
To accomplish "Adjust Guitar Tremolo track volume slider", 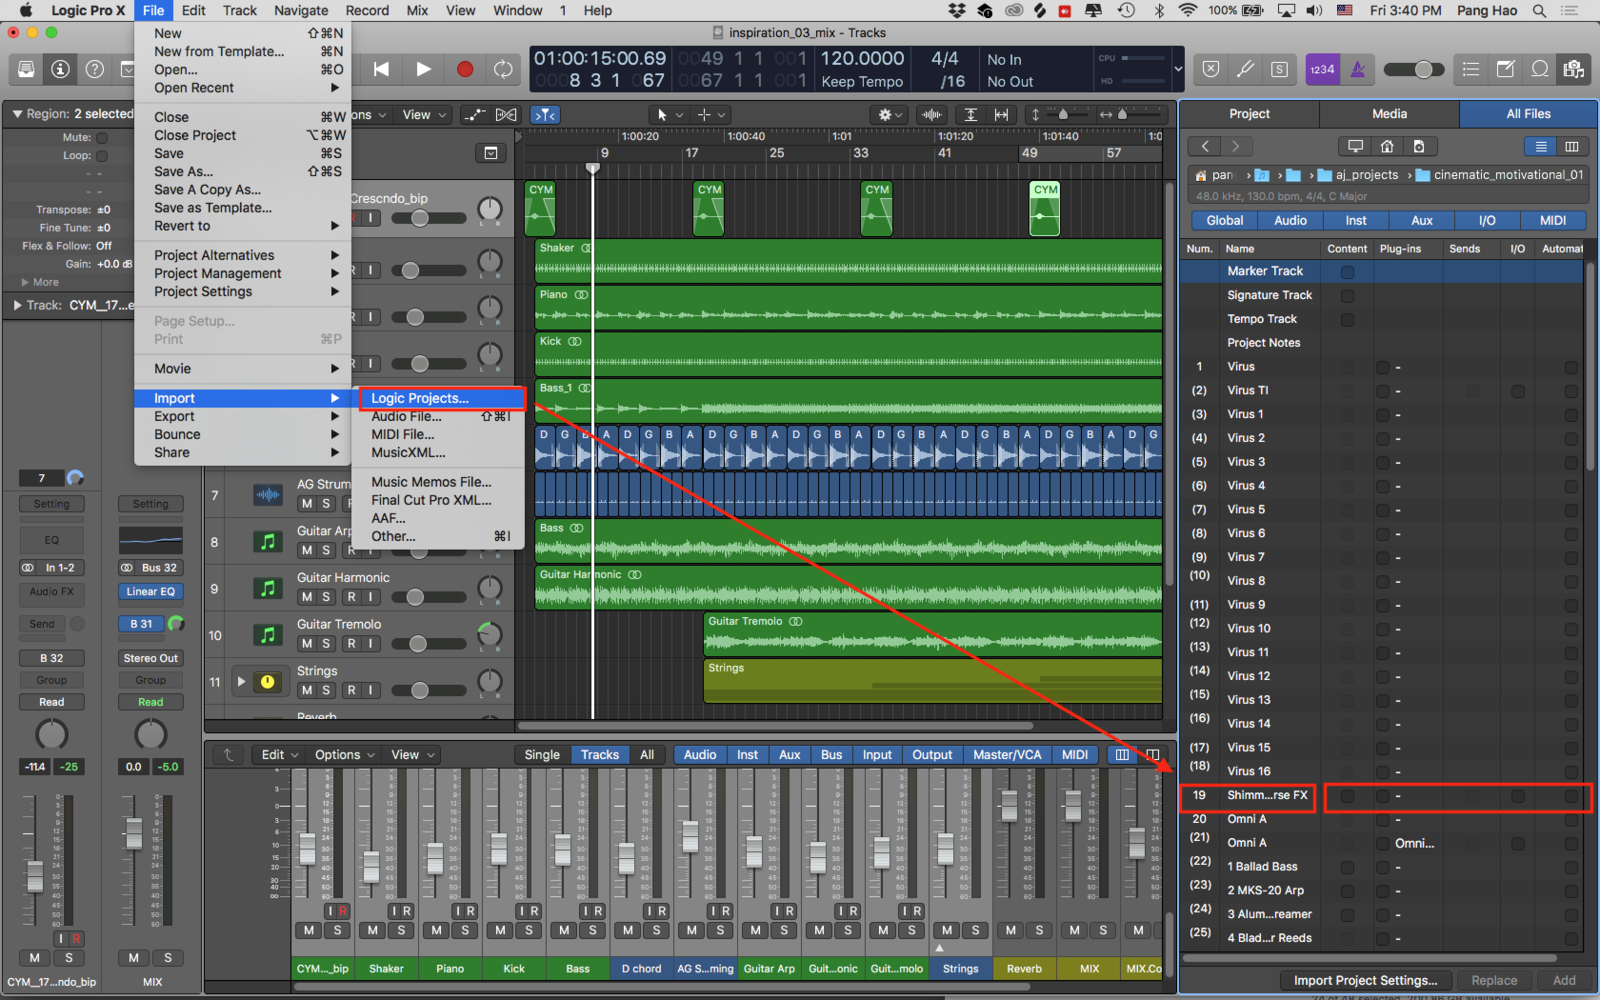I will (428, 644).
